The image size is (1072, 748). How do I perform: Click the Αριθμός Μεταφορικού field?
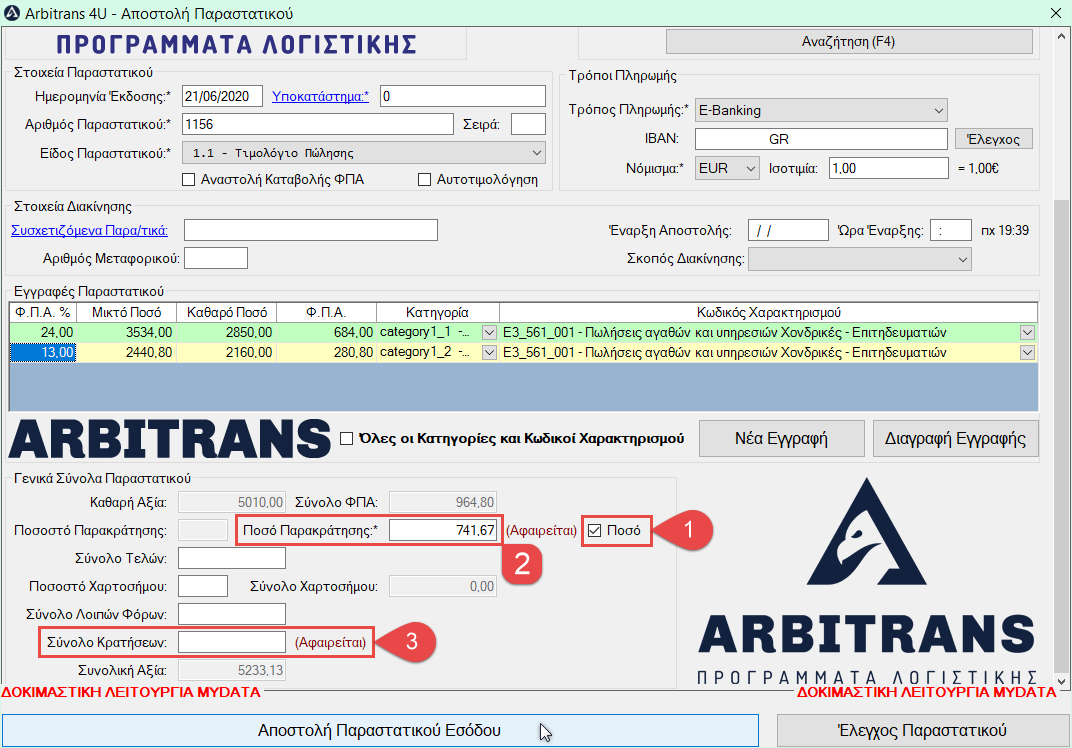coord(216,258)
